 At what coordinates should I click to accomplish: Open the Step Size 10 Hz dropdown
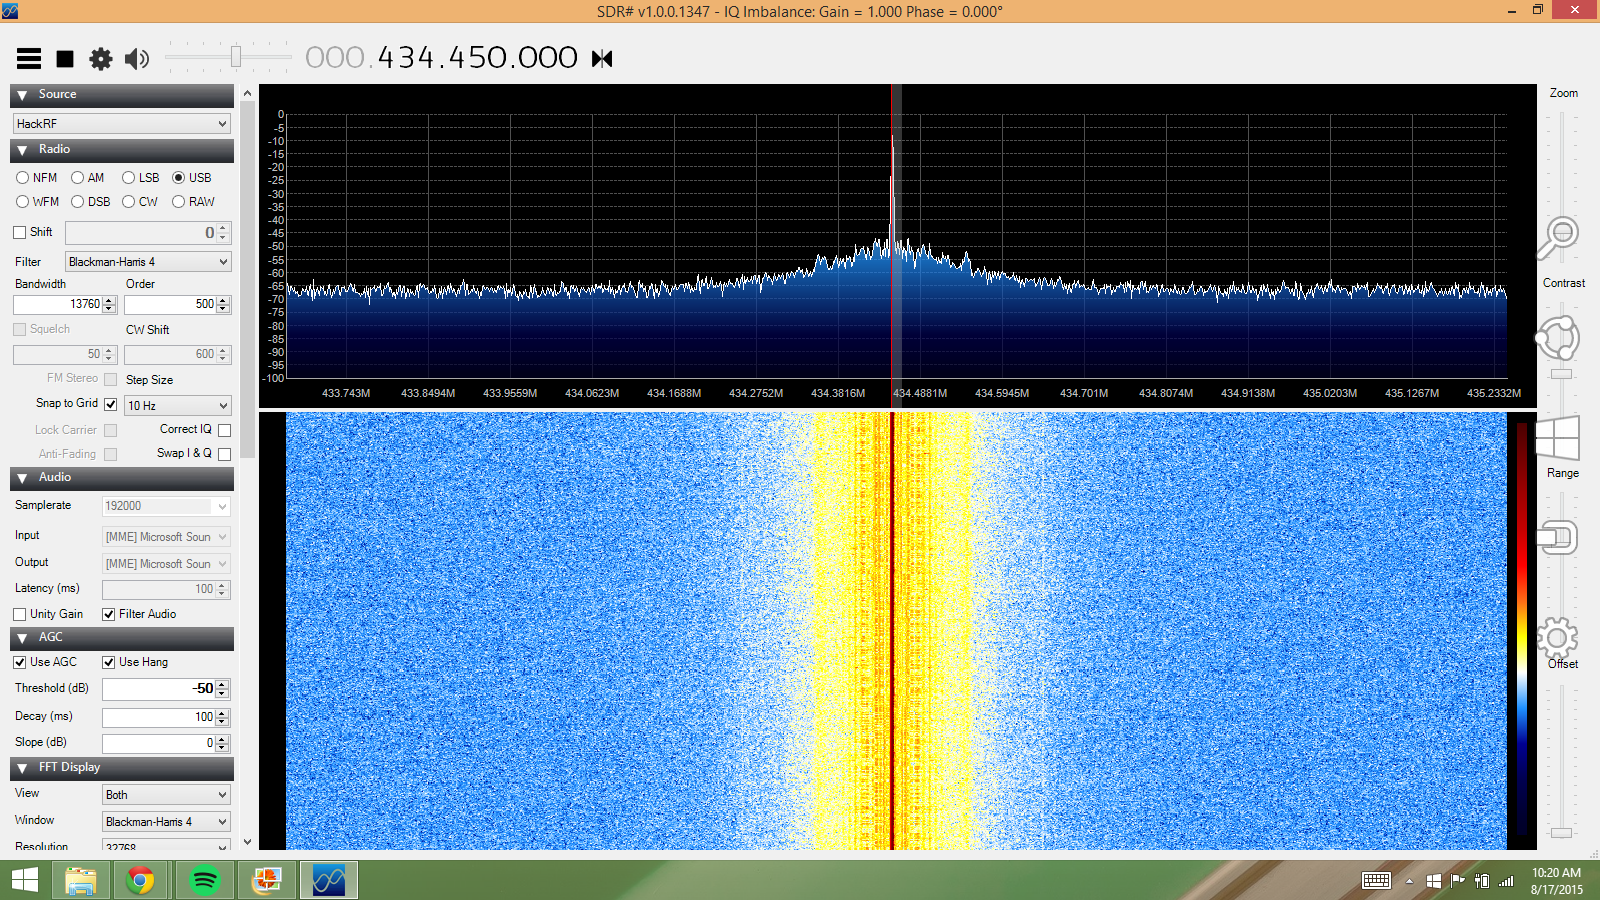(x=177, y=406)
